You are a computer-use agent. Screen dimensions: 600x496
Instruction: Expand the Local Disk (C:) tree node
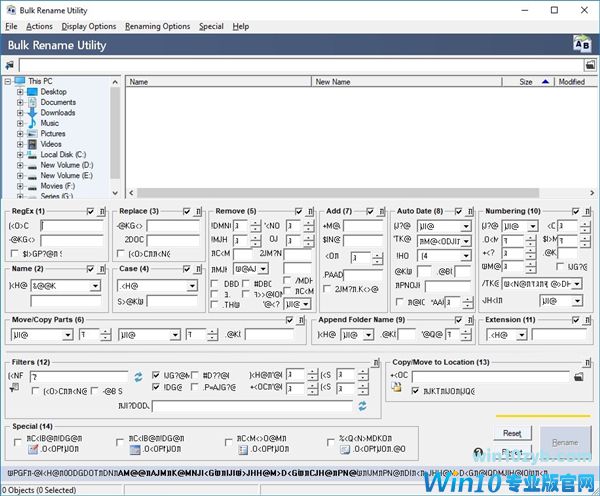[20, 155]
